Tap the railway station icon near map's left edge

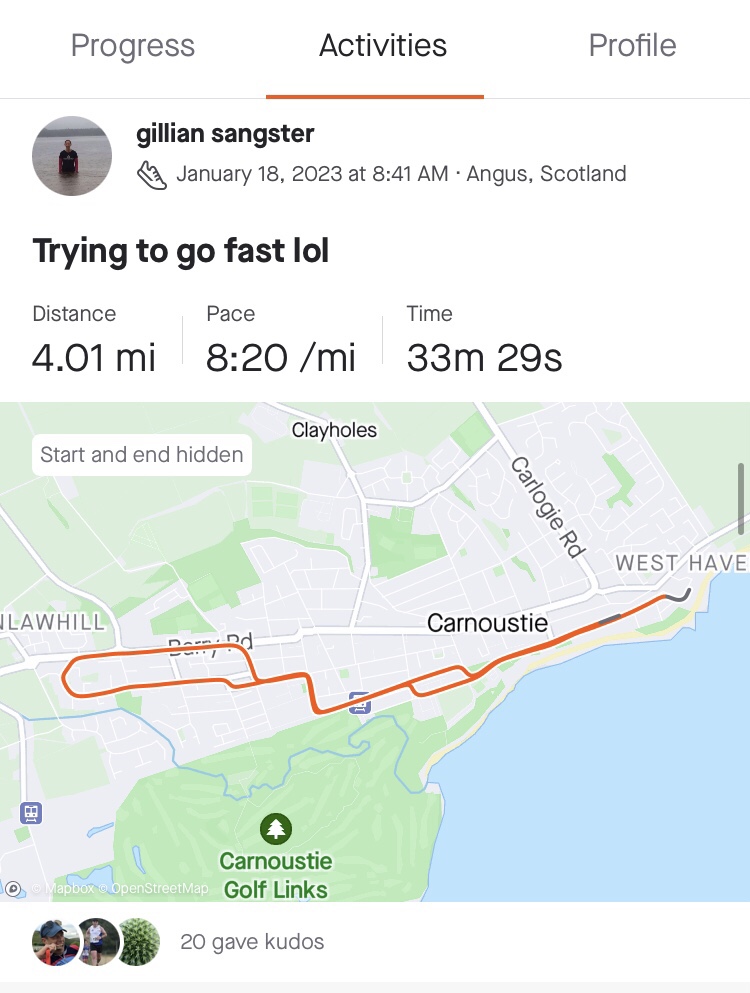(x=31, y=813)
